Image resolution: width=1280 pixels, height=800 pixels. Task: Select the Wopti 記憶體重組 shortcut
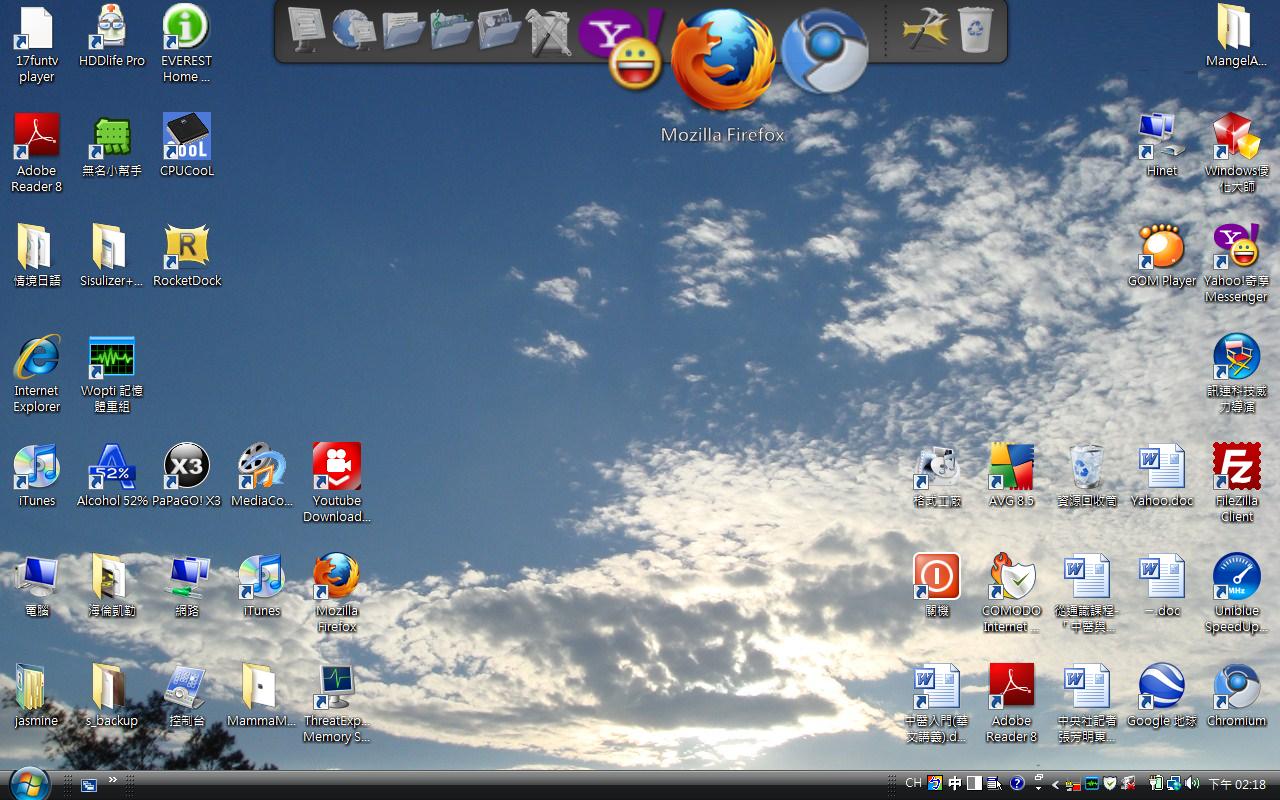pos(112,374)
